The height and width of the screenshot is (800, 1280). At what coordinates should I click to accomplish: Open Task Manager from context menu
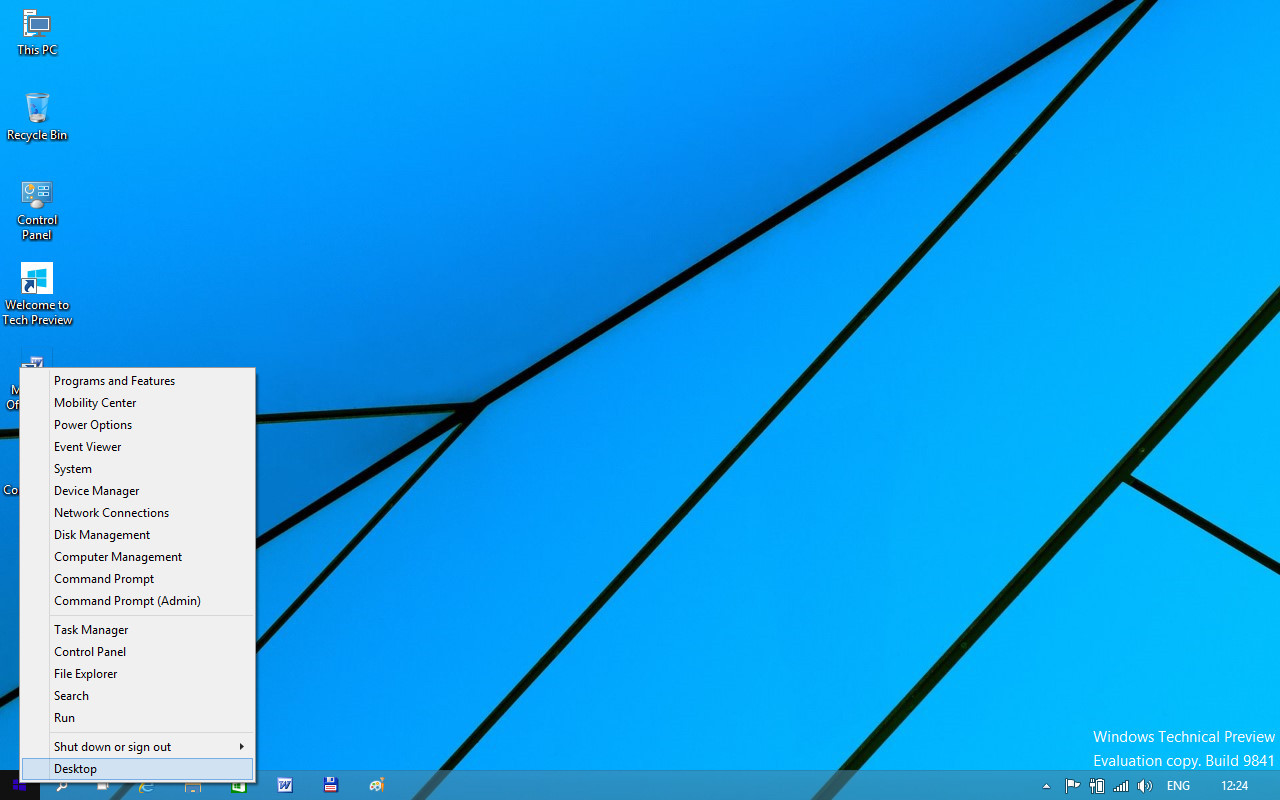[x=91, y=630]
